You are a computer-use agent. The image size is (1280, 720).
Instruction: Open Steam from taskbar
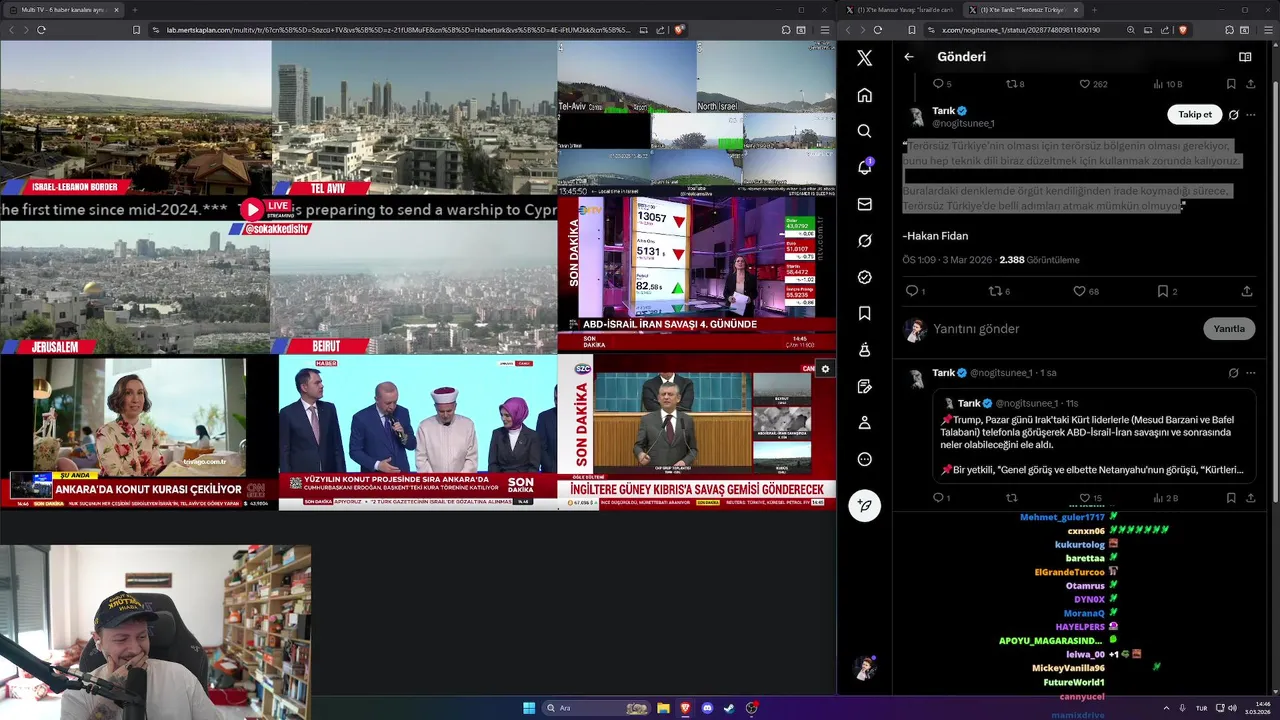click(x=729, y=708)
